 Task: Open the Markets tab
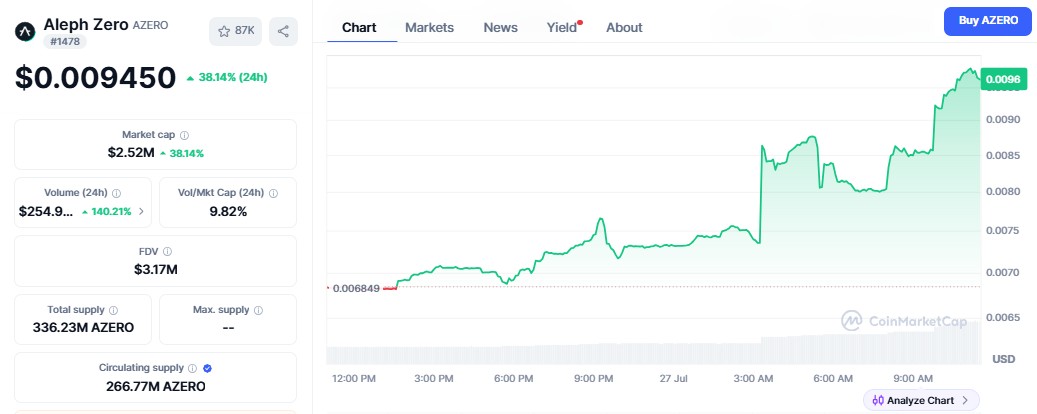click(x=429, y=27)
